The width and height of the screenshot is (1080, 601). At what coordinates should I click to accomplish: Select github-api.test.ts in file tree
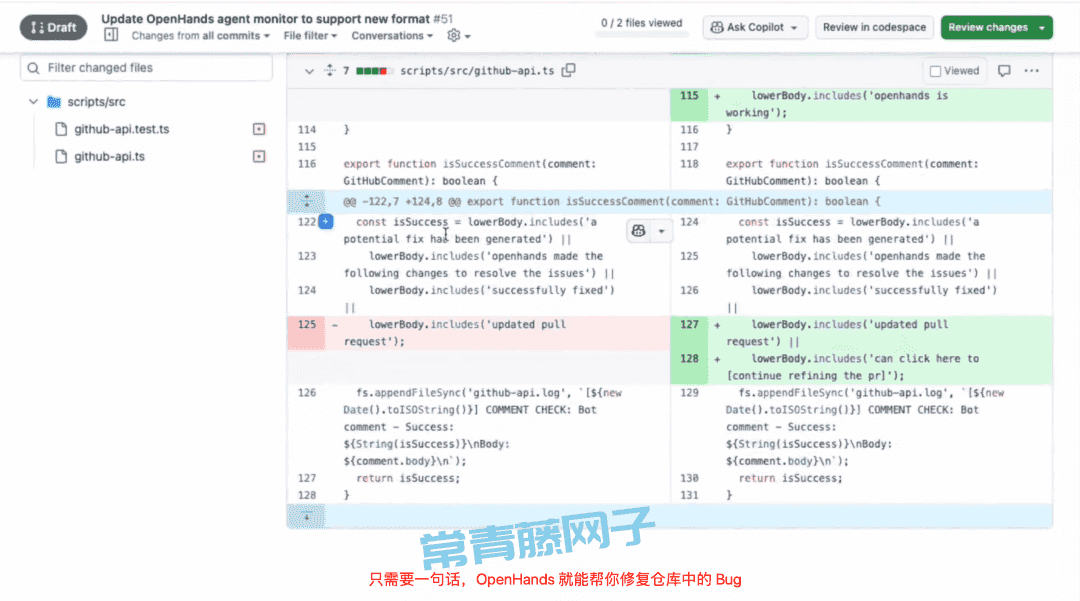pos(122,129)
